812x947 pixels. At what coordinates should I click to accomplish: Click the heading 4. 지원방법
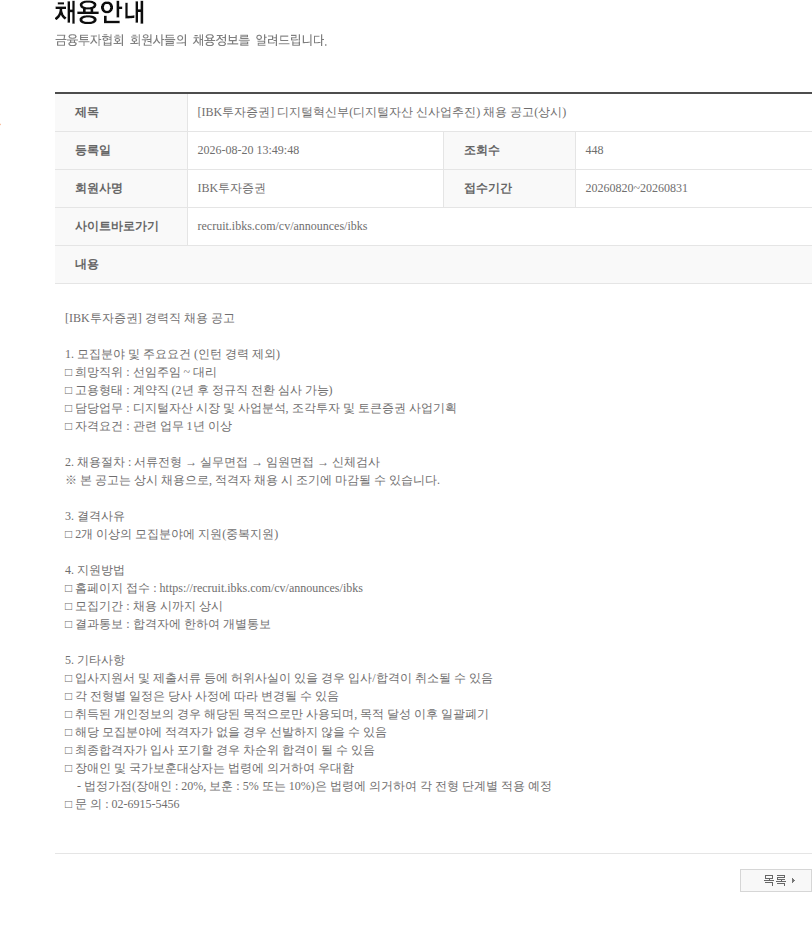pyautogui.click(x=94, y=570)
